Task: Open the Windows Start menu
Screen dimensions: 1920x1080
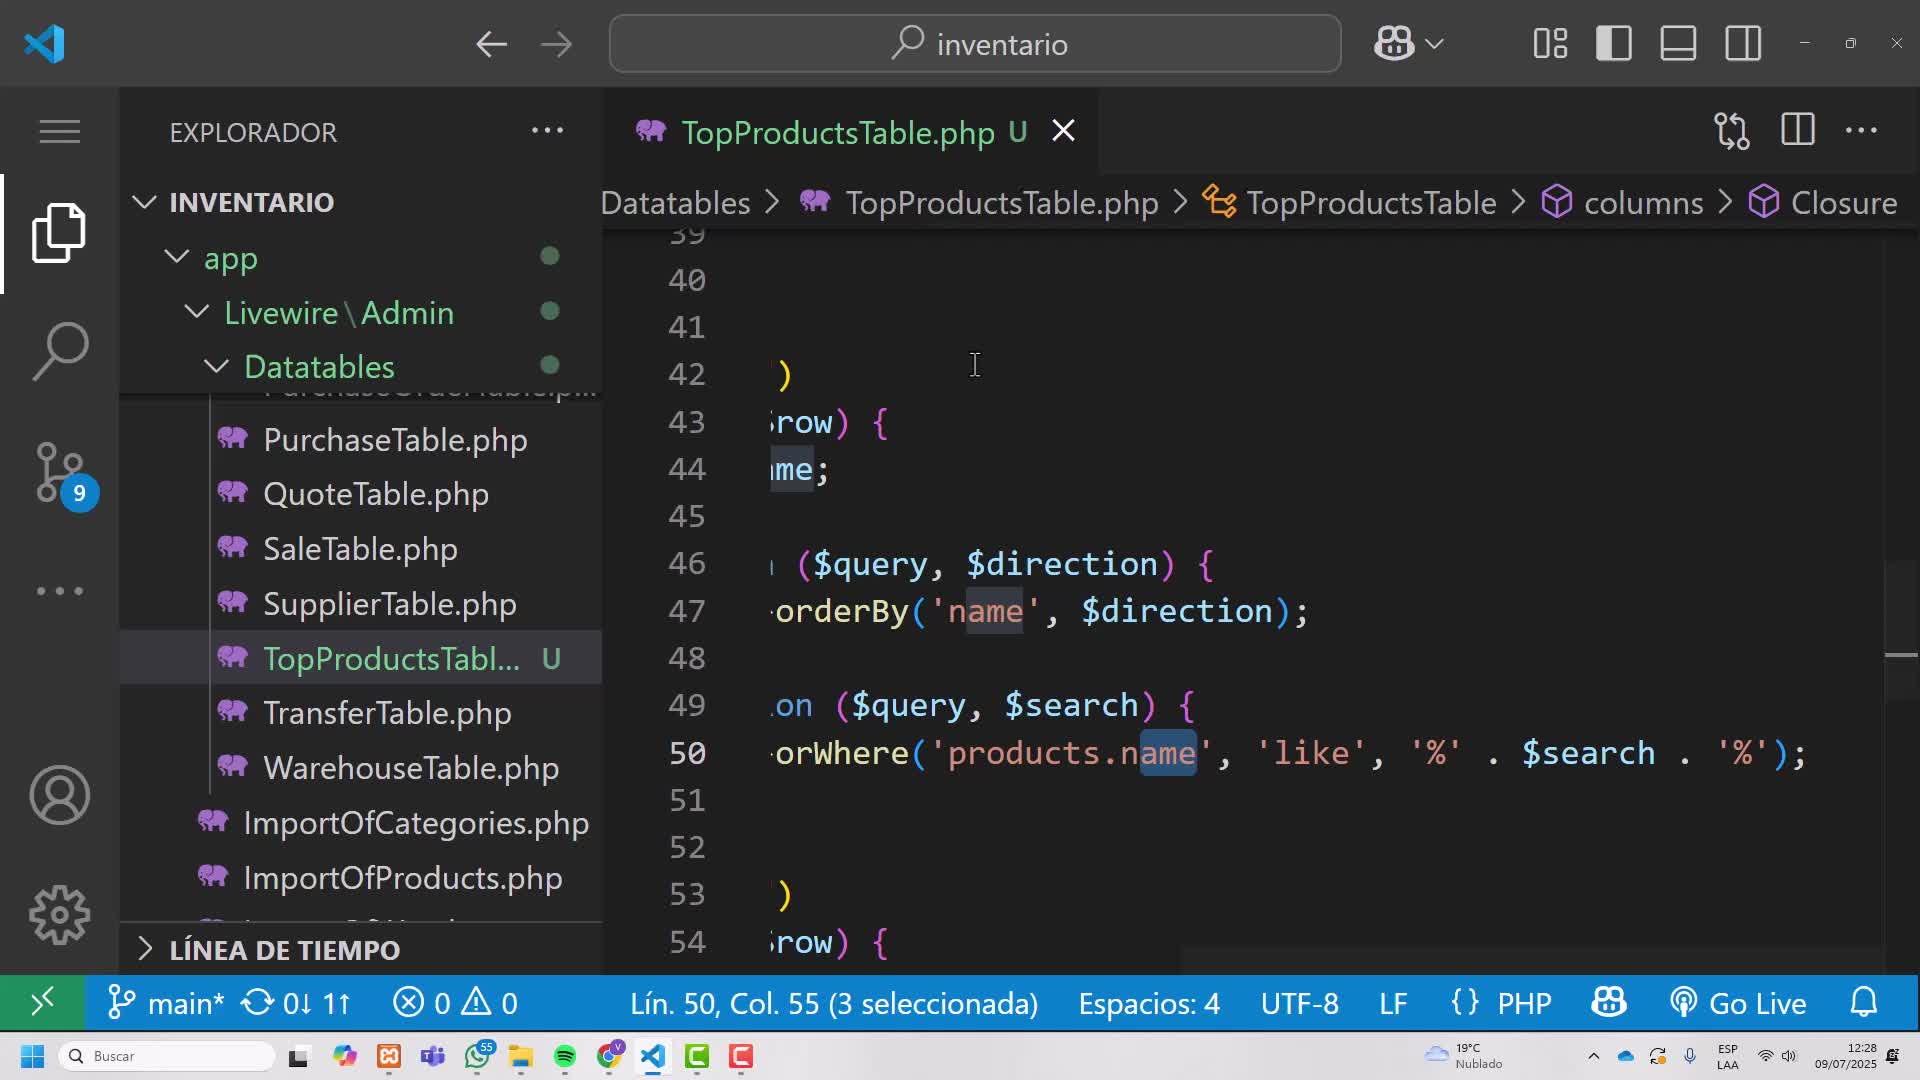Action: [x=32, y=1056]
